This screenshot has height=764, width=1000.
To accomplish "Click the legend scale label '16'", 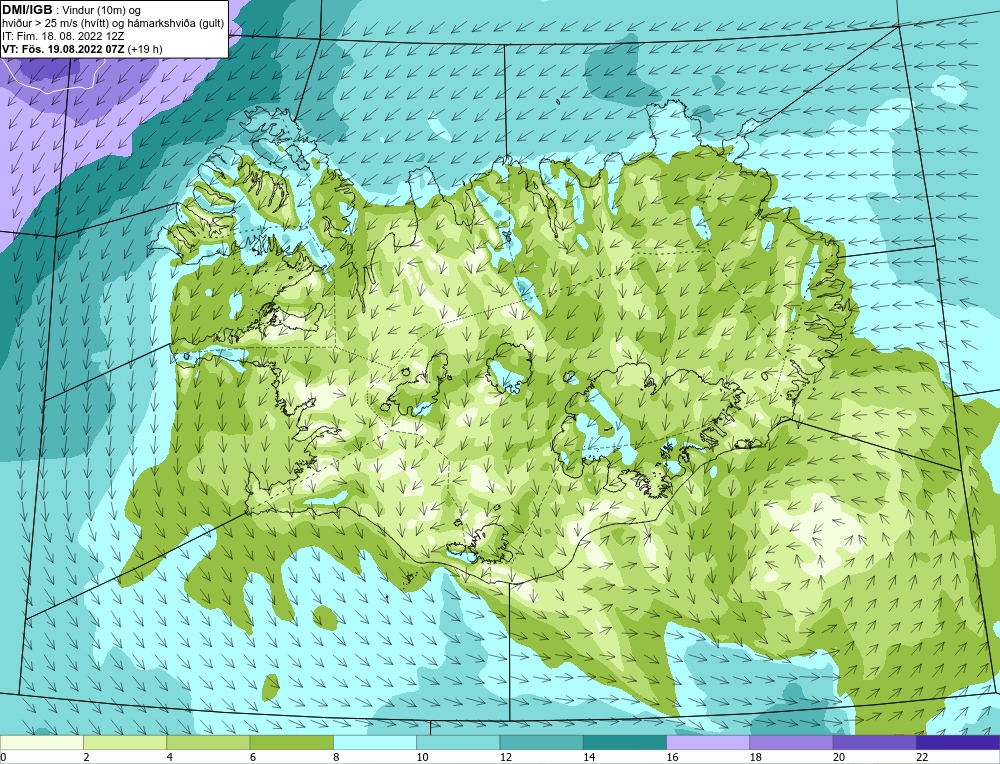I will tap(672, 757).
